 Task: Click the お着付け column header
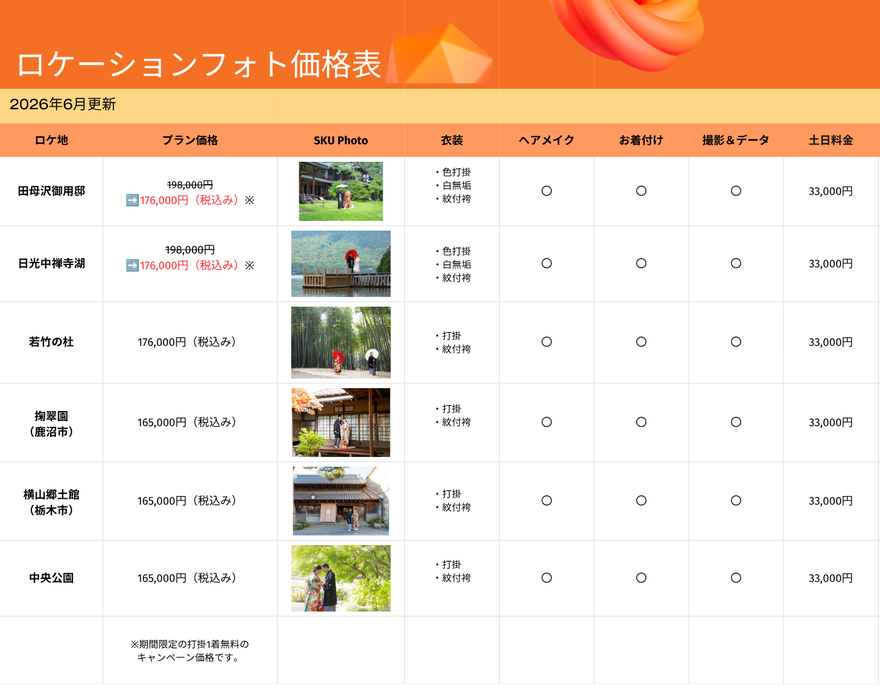click(641, 140)
